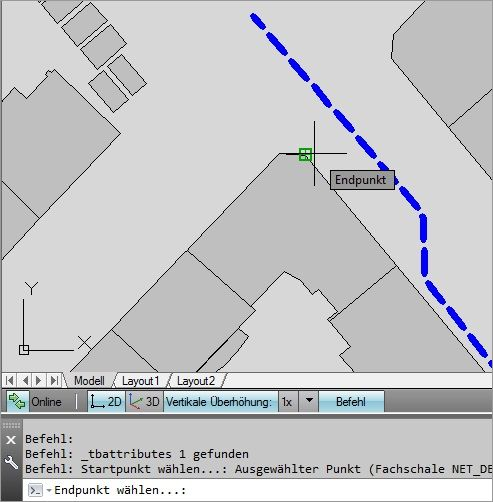This screenshot has height=502, width=493.
Task: Go to next layout tab arrow
Action: [x=39, y=380]
